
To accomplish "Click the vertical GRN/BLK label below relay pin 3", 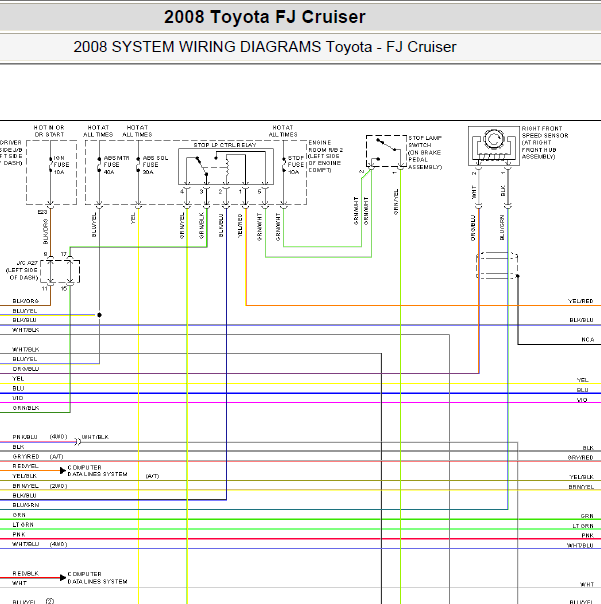I will click(201, 226).
